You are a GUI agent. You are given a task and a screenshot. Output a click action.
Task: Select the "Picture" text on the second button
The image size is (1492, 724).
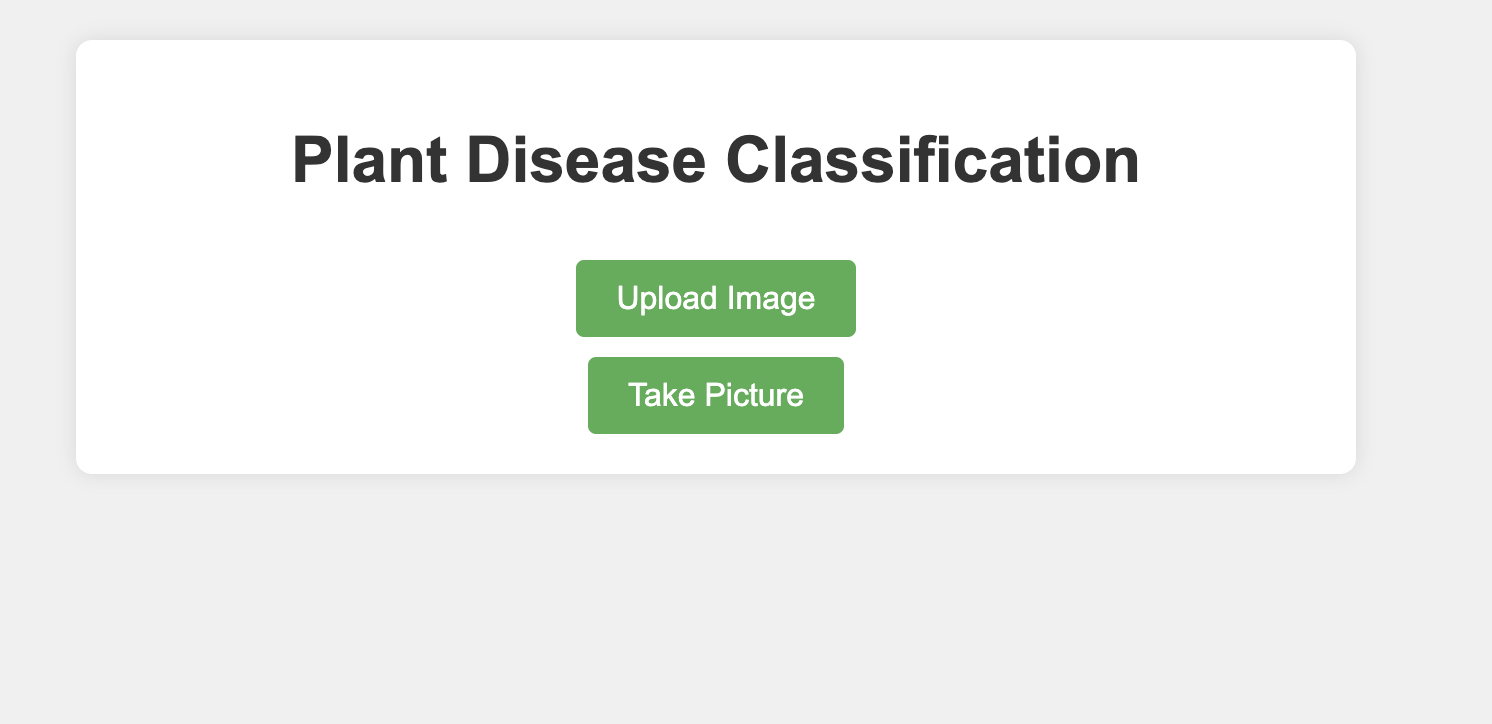(x=754, y=395)
